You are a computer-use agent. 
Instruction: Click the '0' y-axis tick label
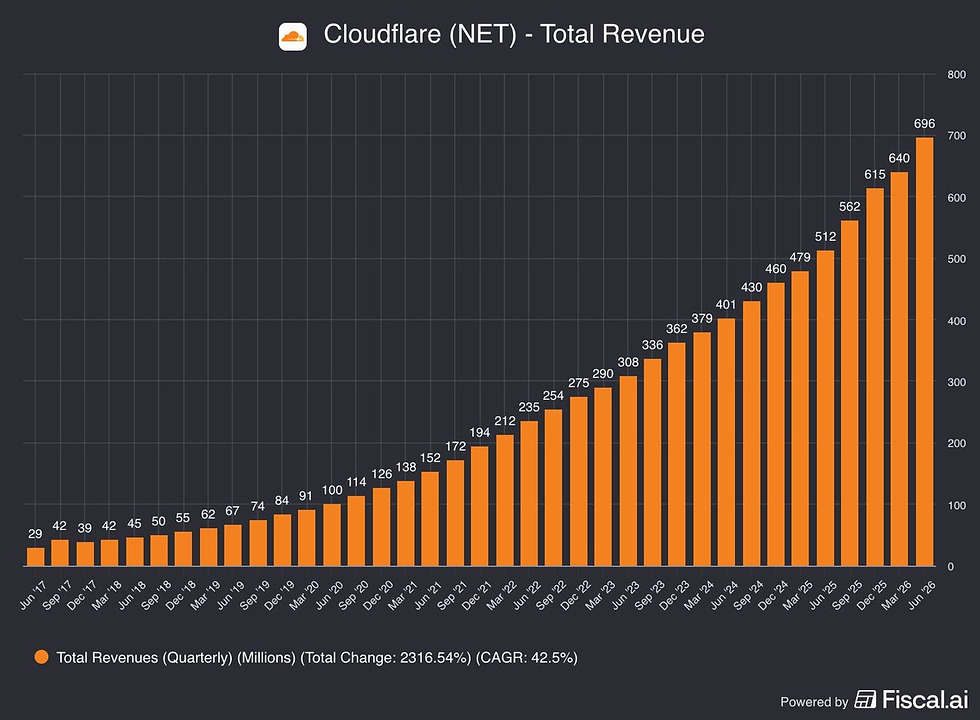click(951, 566)
